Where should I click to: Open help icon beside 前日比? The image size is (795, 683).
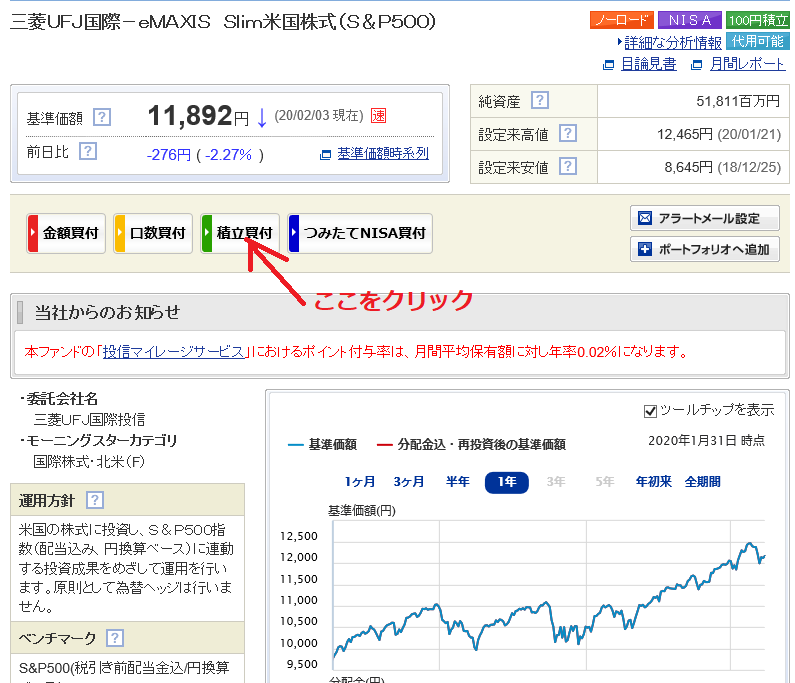click(88, 151)
